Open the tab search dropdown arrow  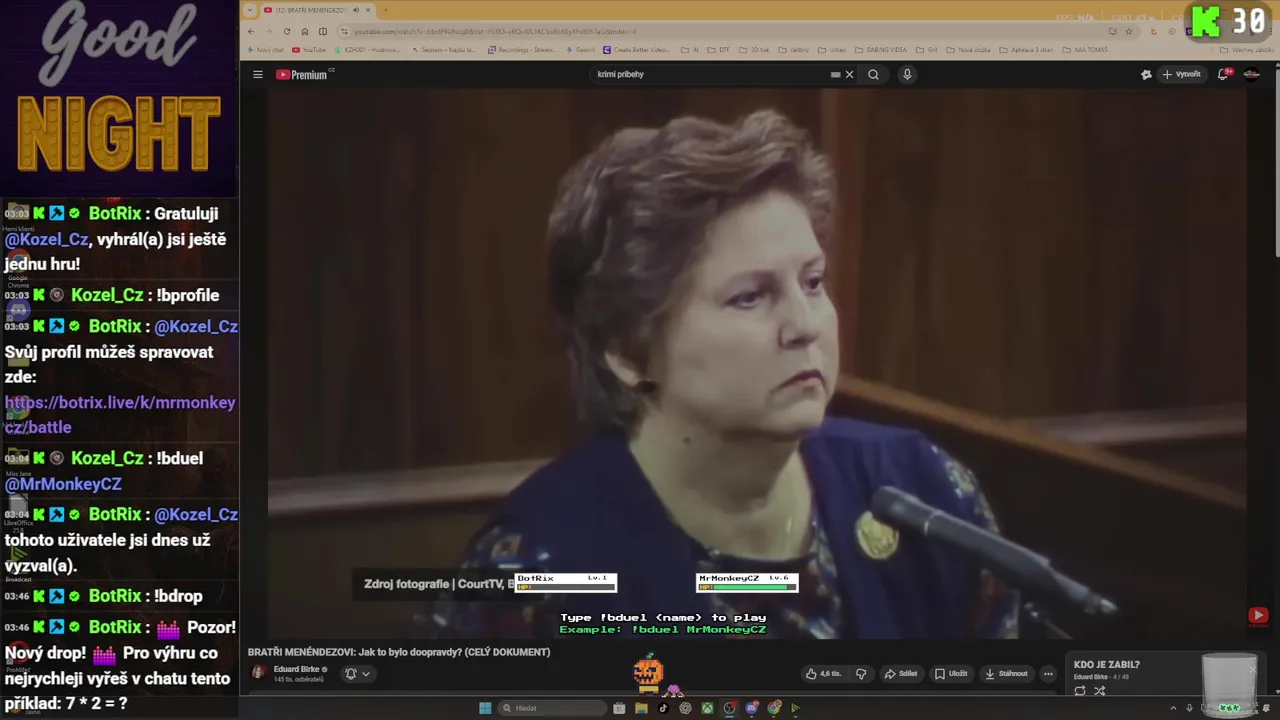coord(249,10)
